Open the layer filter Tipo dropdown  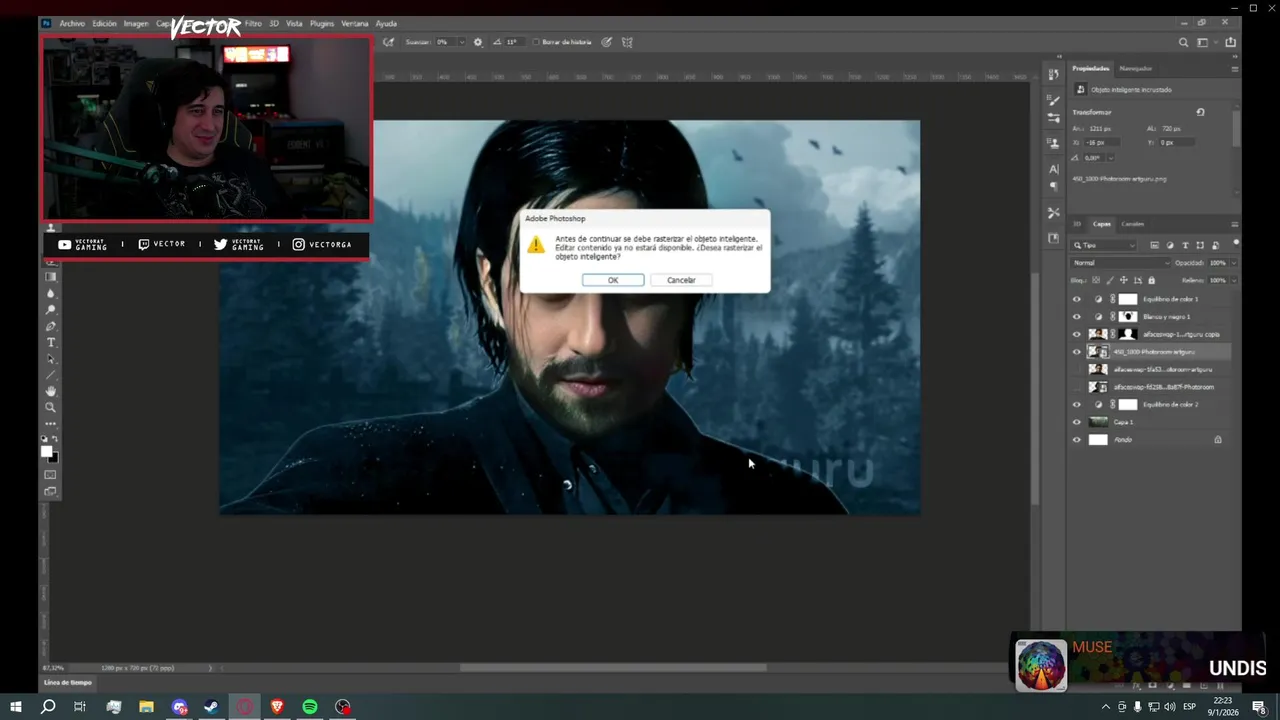tap(1104, 245)
